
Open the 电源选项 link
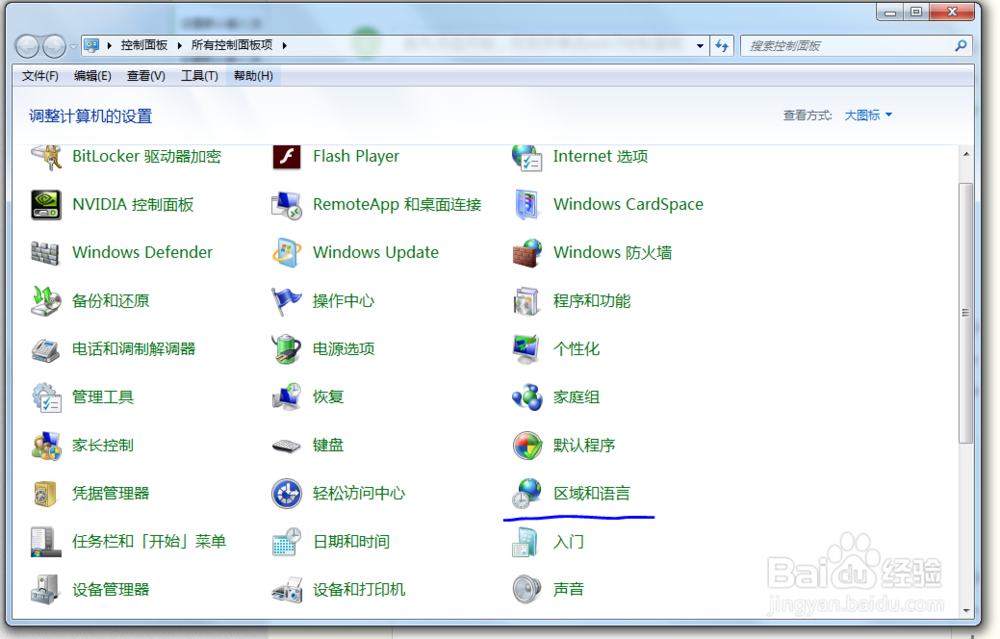[x=343, y=349]
